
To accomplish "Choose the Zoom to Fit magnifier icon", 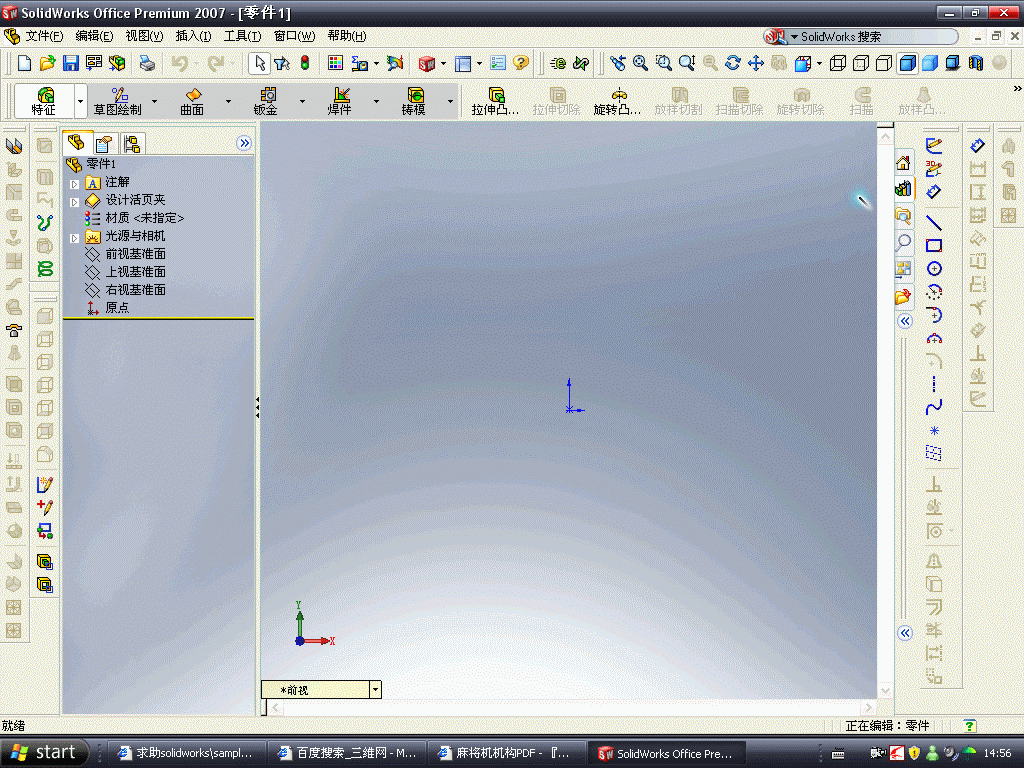I will (640, 63).
